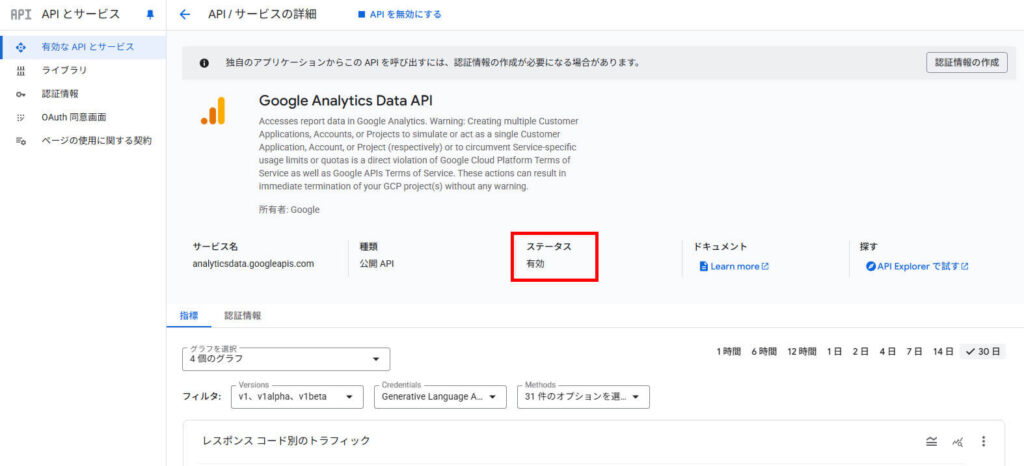Select the 12 時間 time range
1024x466 pixels.
pyautogui.click(x=801, y=352)
